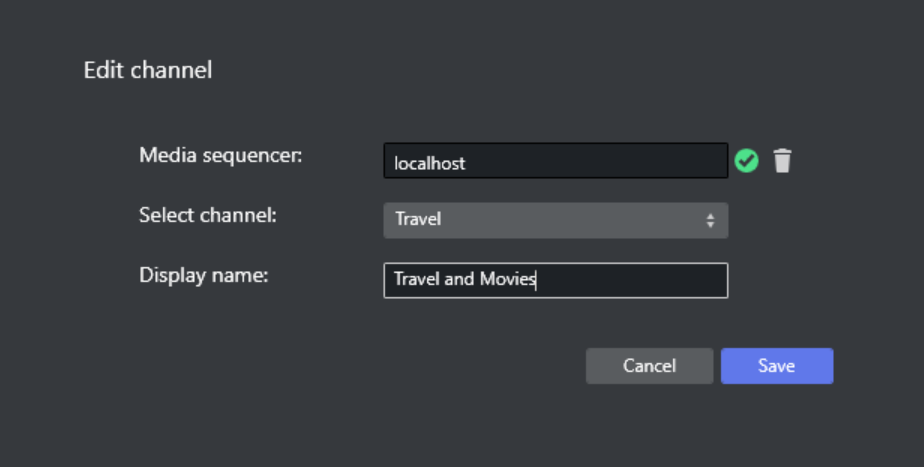Click the word Movies in Display name
Viewport: 924px width, 467px height.
pyautogui.click(x=507, y=280)
